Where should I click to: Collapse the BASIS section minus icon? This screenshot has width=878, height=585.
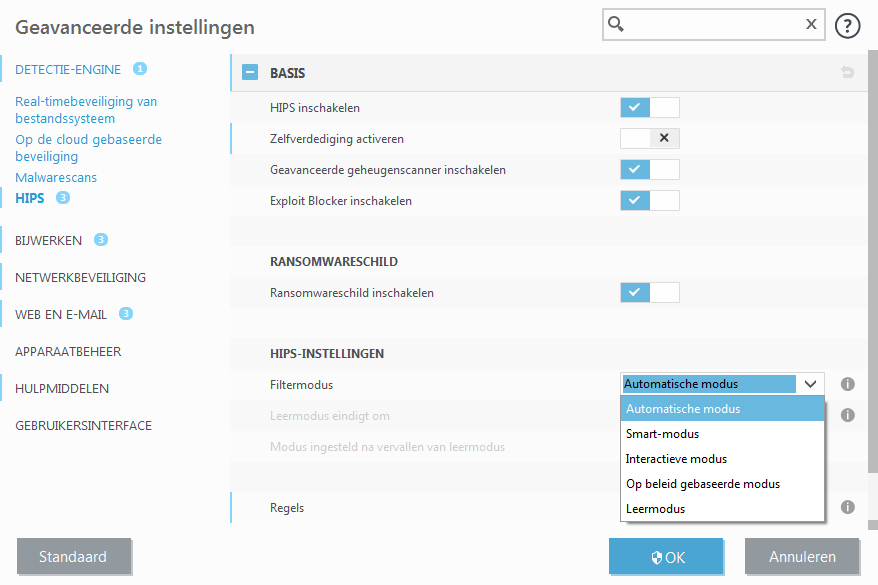point(250,73)
